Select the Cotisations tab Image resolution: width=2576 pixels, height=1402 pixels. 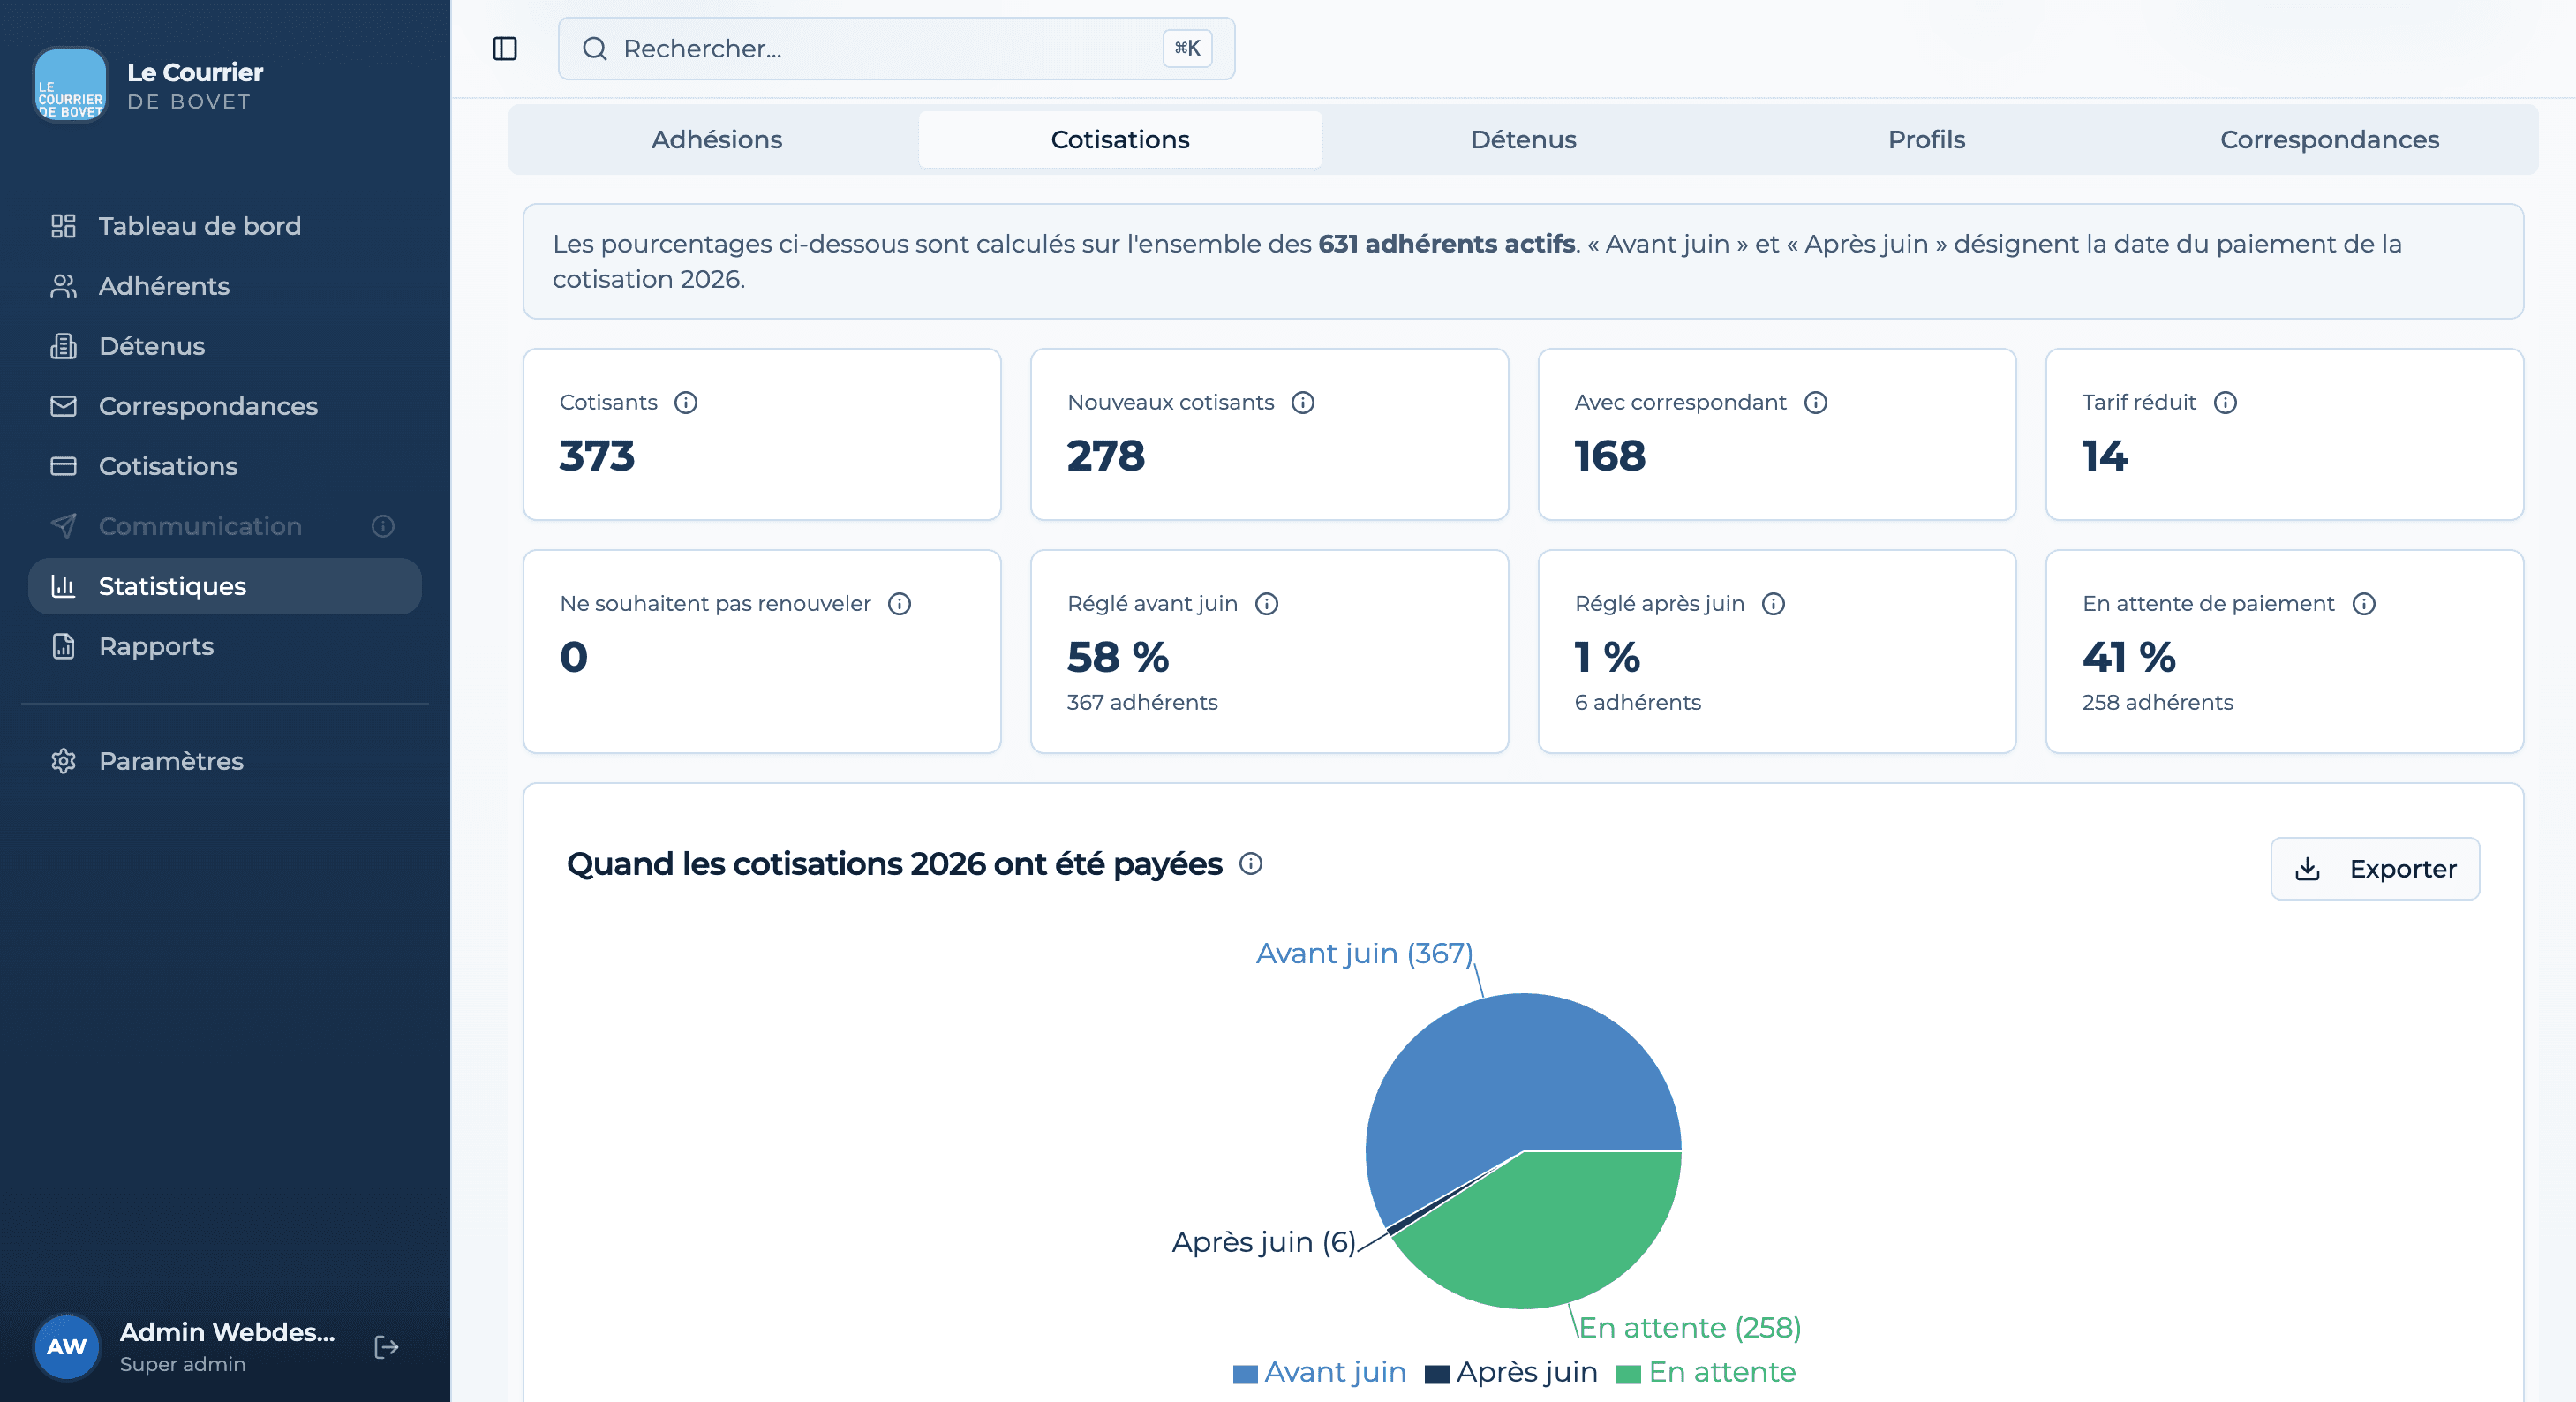1120,139
